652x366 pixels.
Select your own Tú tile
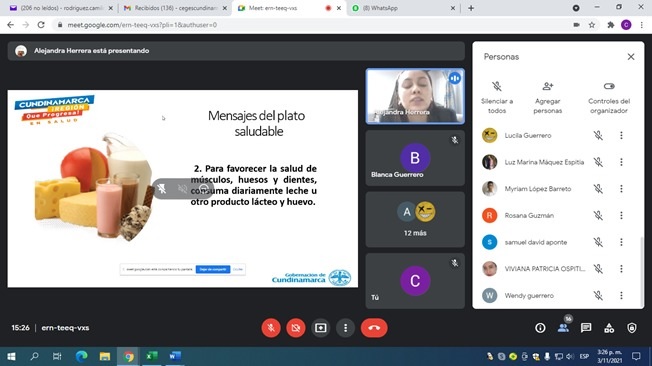415,281
